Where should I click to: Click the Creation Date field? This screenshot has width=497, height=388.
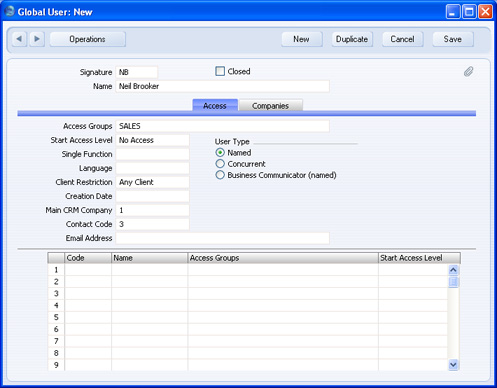pos(152,196)
